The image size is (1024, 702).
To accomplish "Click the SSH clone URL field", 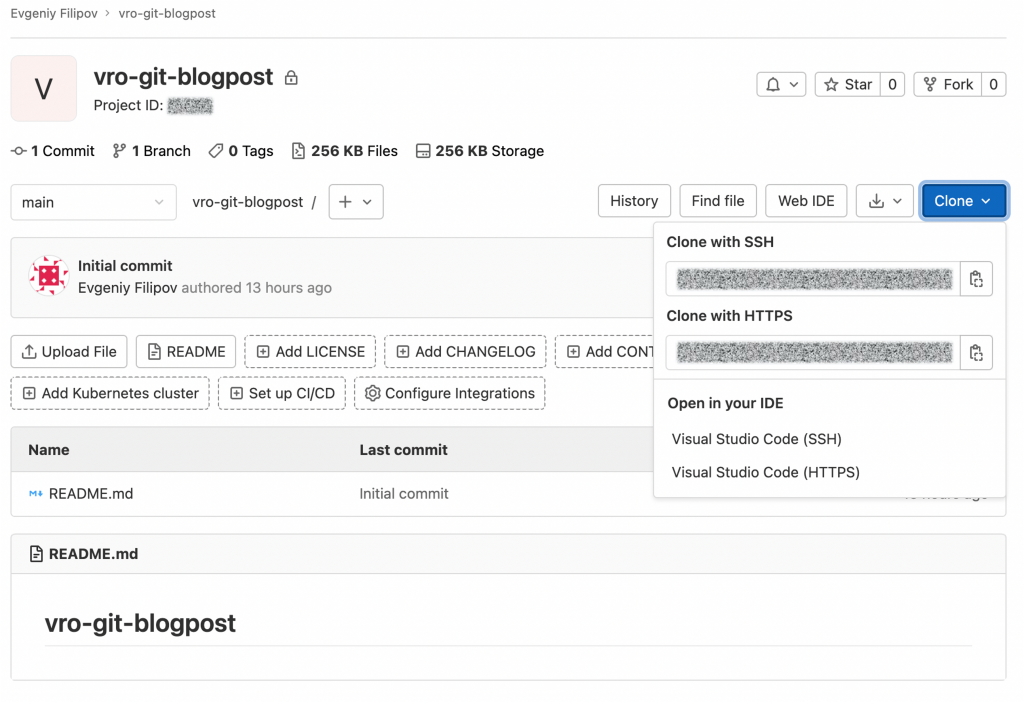I will tap(813, 279).
